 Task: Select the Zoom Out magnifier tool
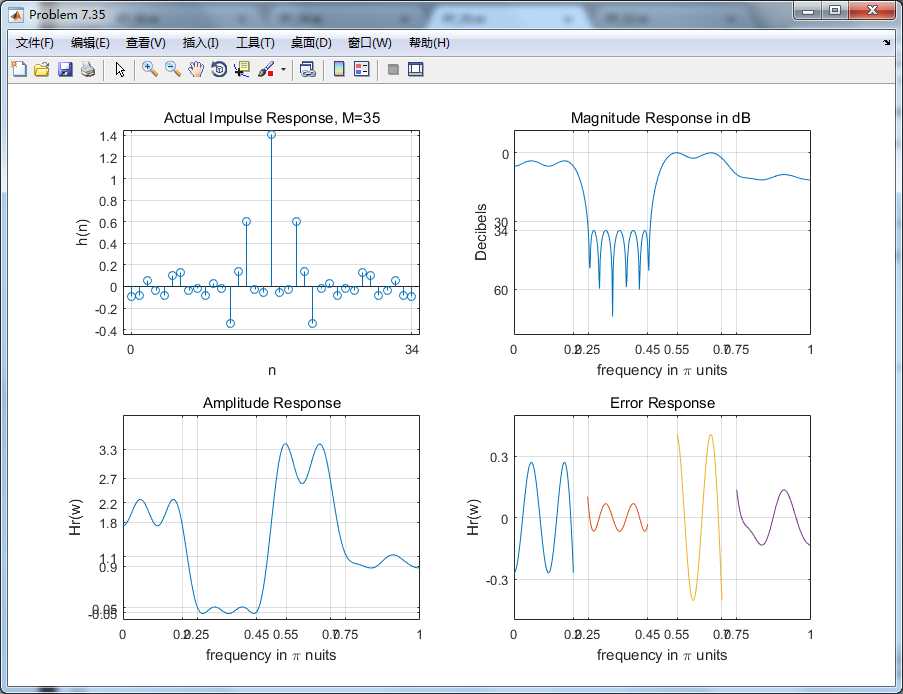[x=173, y=69]
